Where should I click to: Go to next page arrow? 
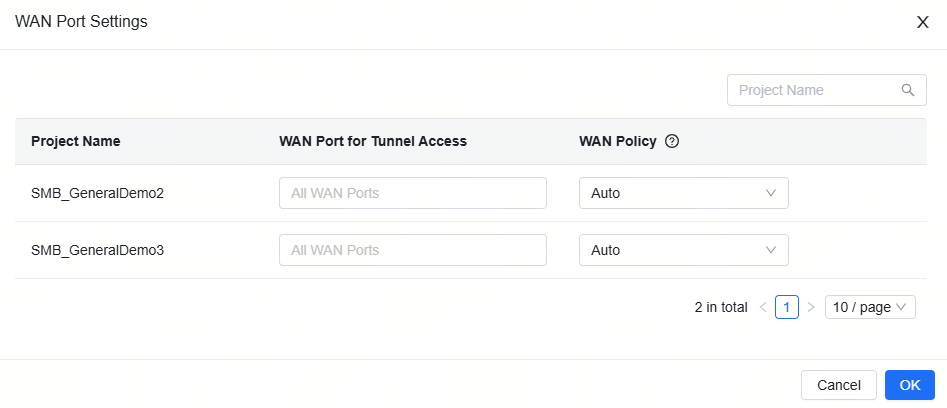pyautogui.click(x=811, y=307)
